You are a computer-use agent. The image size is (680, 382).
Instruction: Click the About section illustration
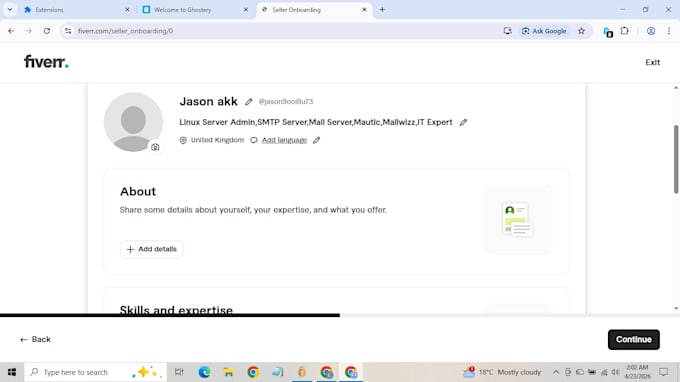pyautogui.click(x=518, y=219)
